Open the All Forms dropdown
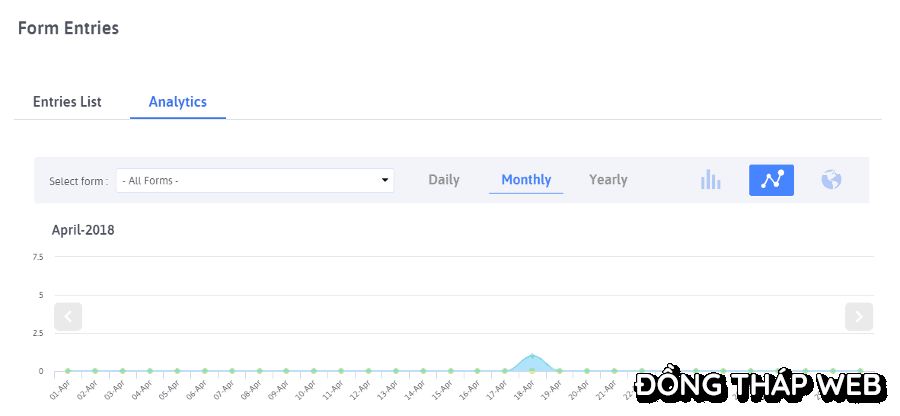This screenshot has width=900, height=416. click(x=255, y=180)
